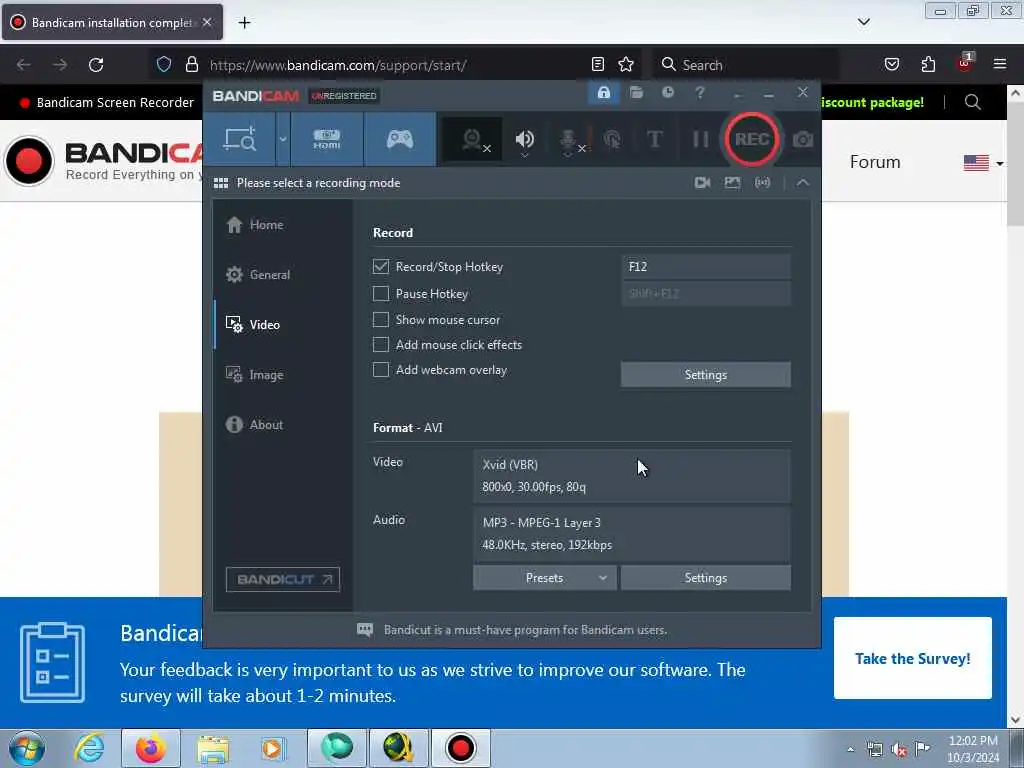This screenshot has width=1024, height=768.
Task: Bookmark page with the star icon
Action: 626,64
